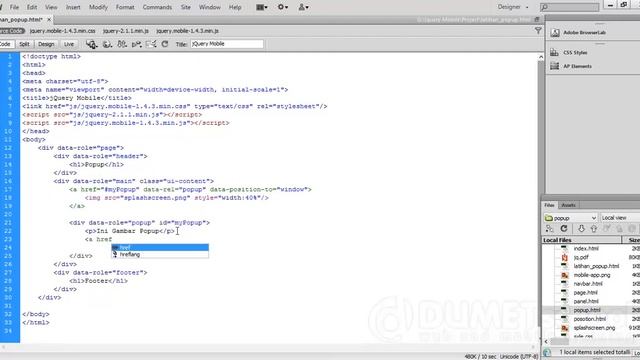The width and height of the screenshot is (640, 360).
Task: Click the filter icon for related files
Action: pos(538,31)
